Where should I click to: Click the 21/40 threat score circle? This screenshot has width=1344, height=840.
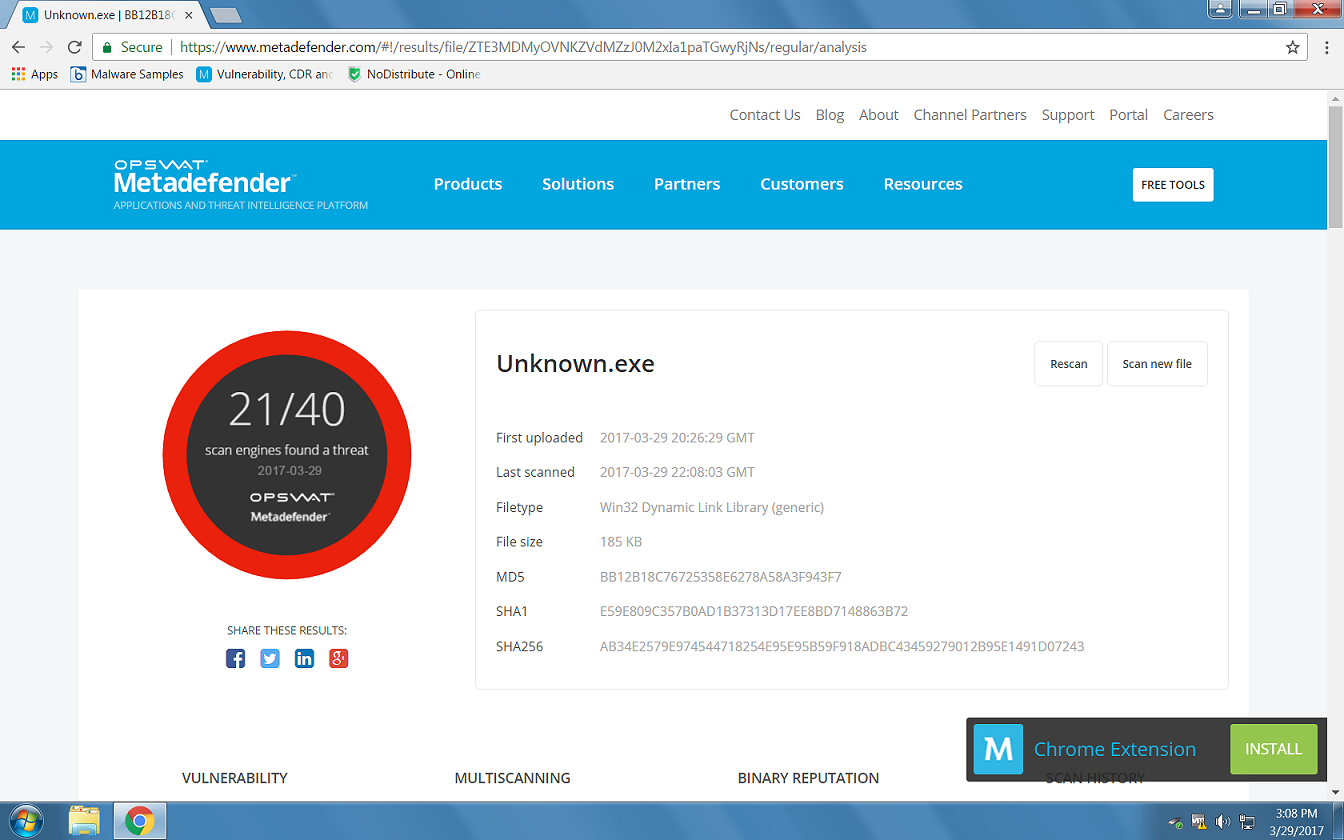point(287,454)
